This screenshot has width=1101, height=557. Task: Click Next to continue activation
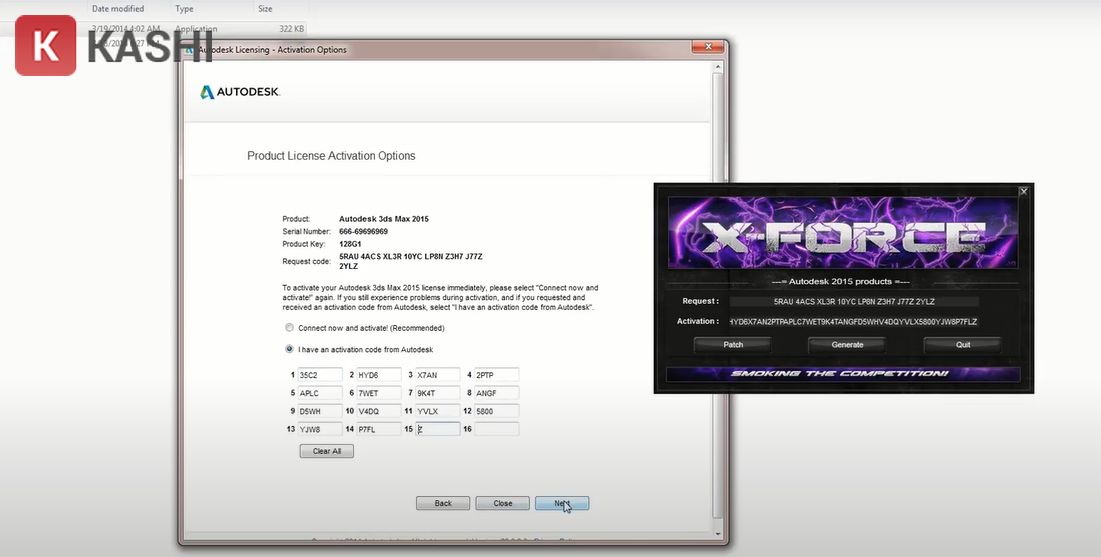coord(562,503)
